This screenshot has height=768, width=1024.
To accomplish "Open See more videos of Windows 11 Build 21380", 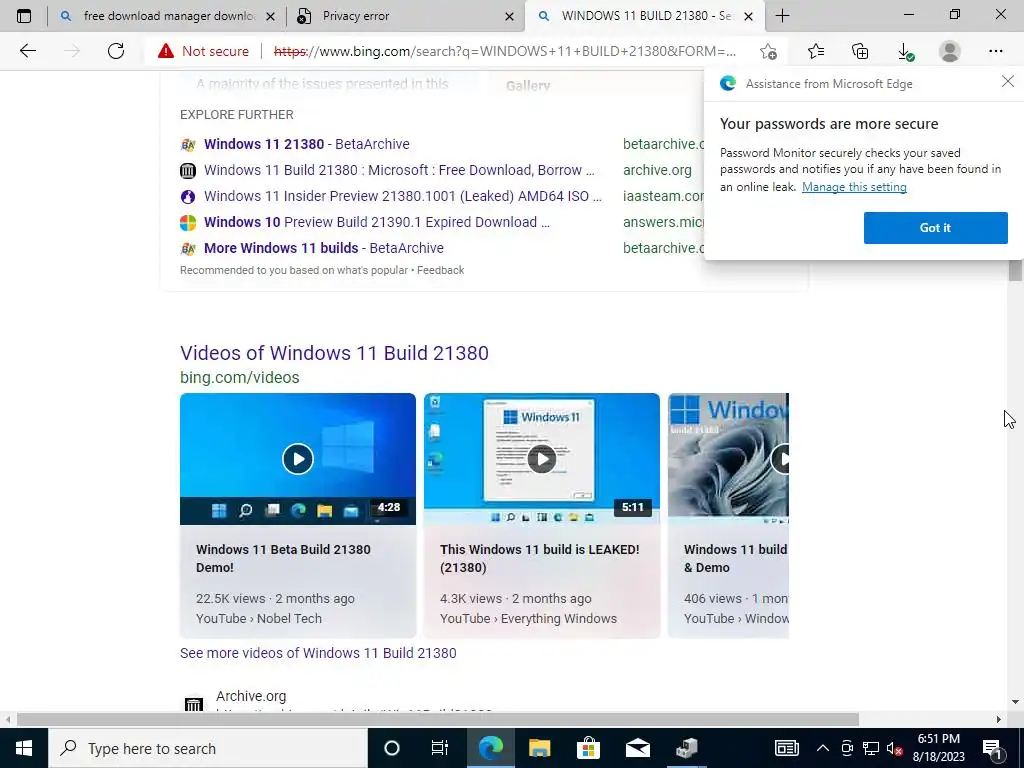I will pos(318,653).
